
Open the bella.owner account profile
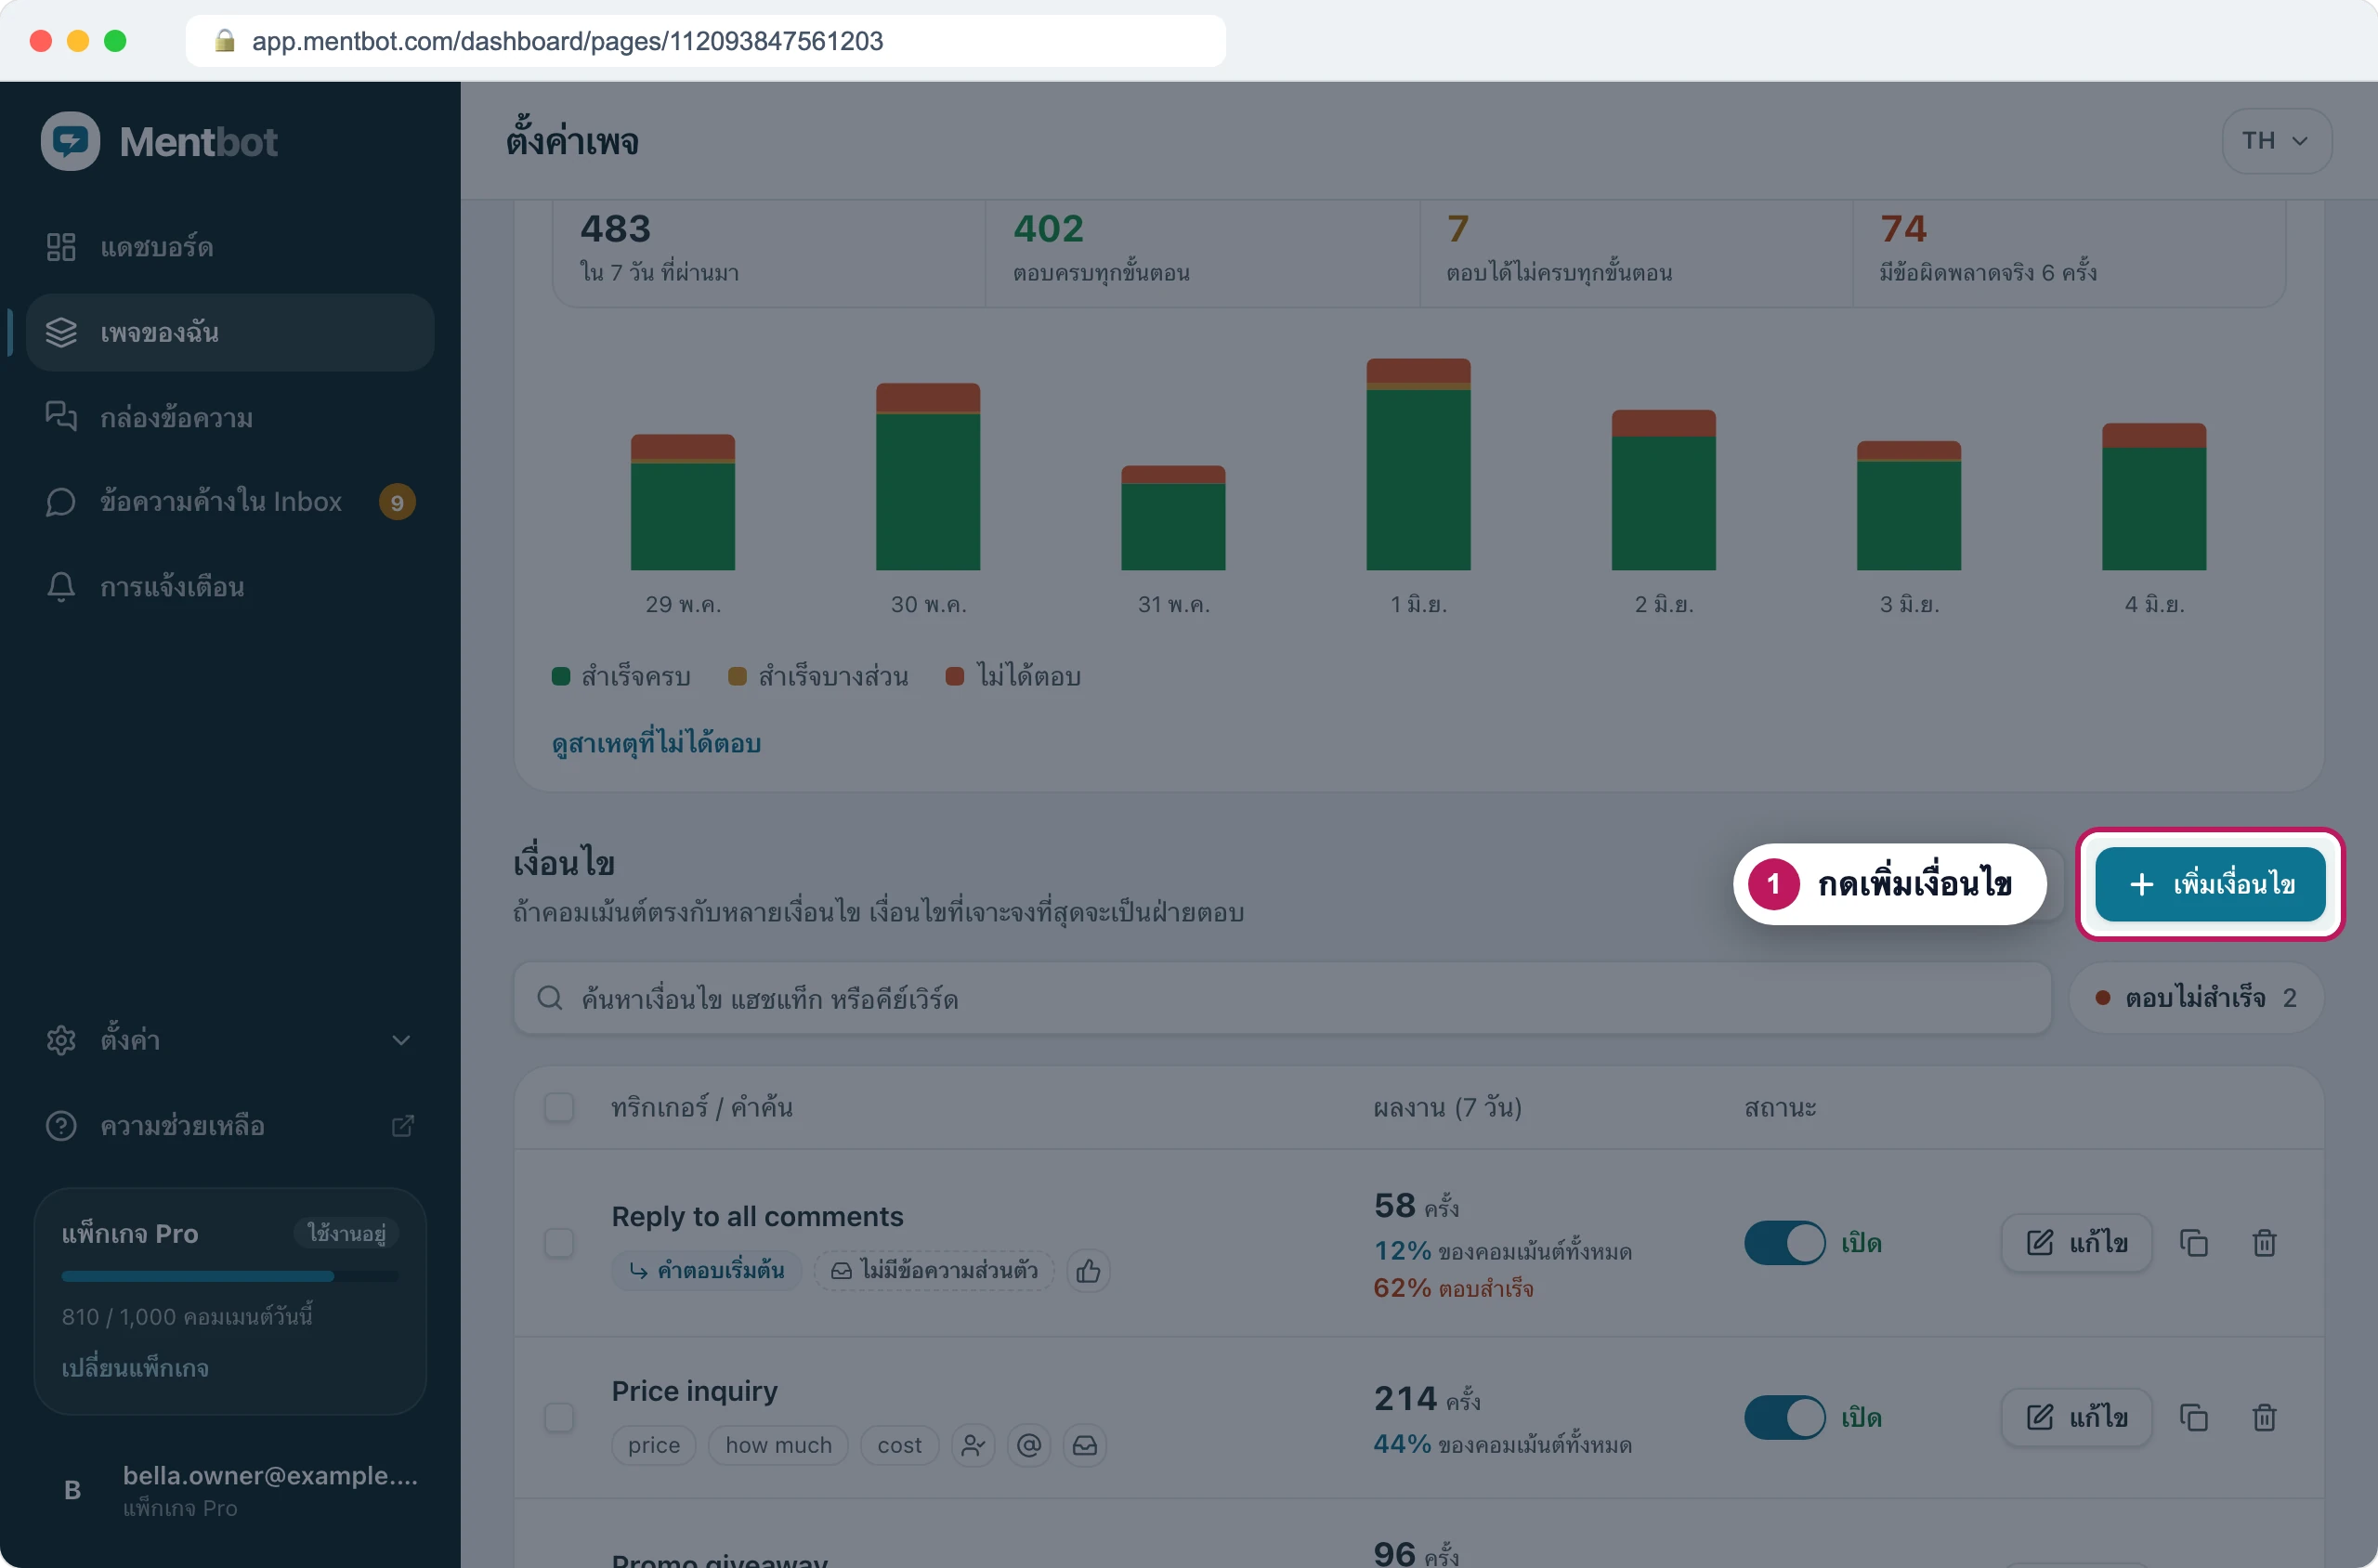click(230, 1490)
